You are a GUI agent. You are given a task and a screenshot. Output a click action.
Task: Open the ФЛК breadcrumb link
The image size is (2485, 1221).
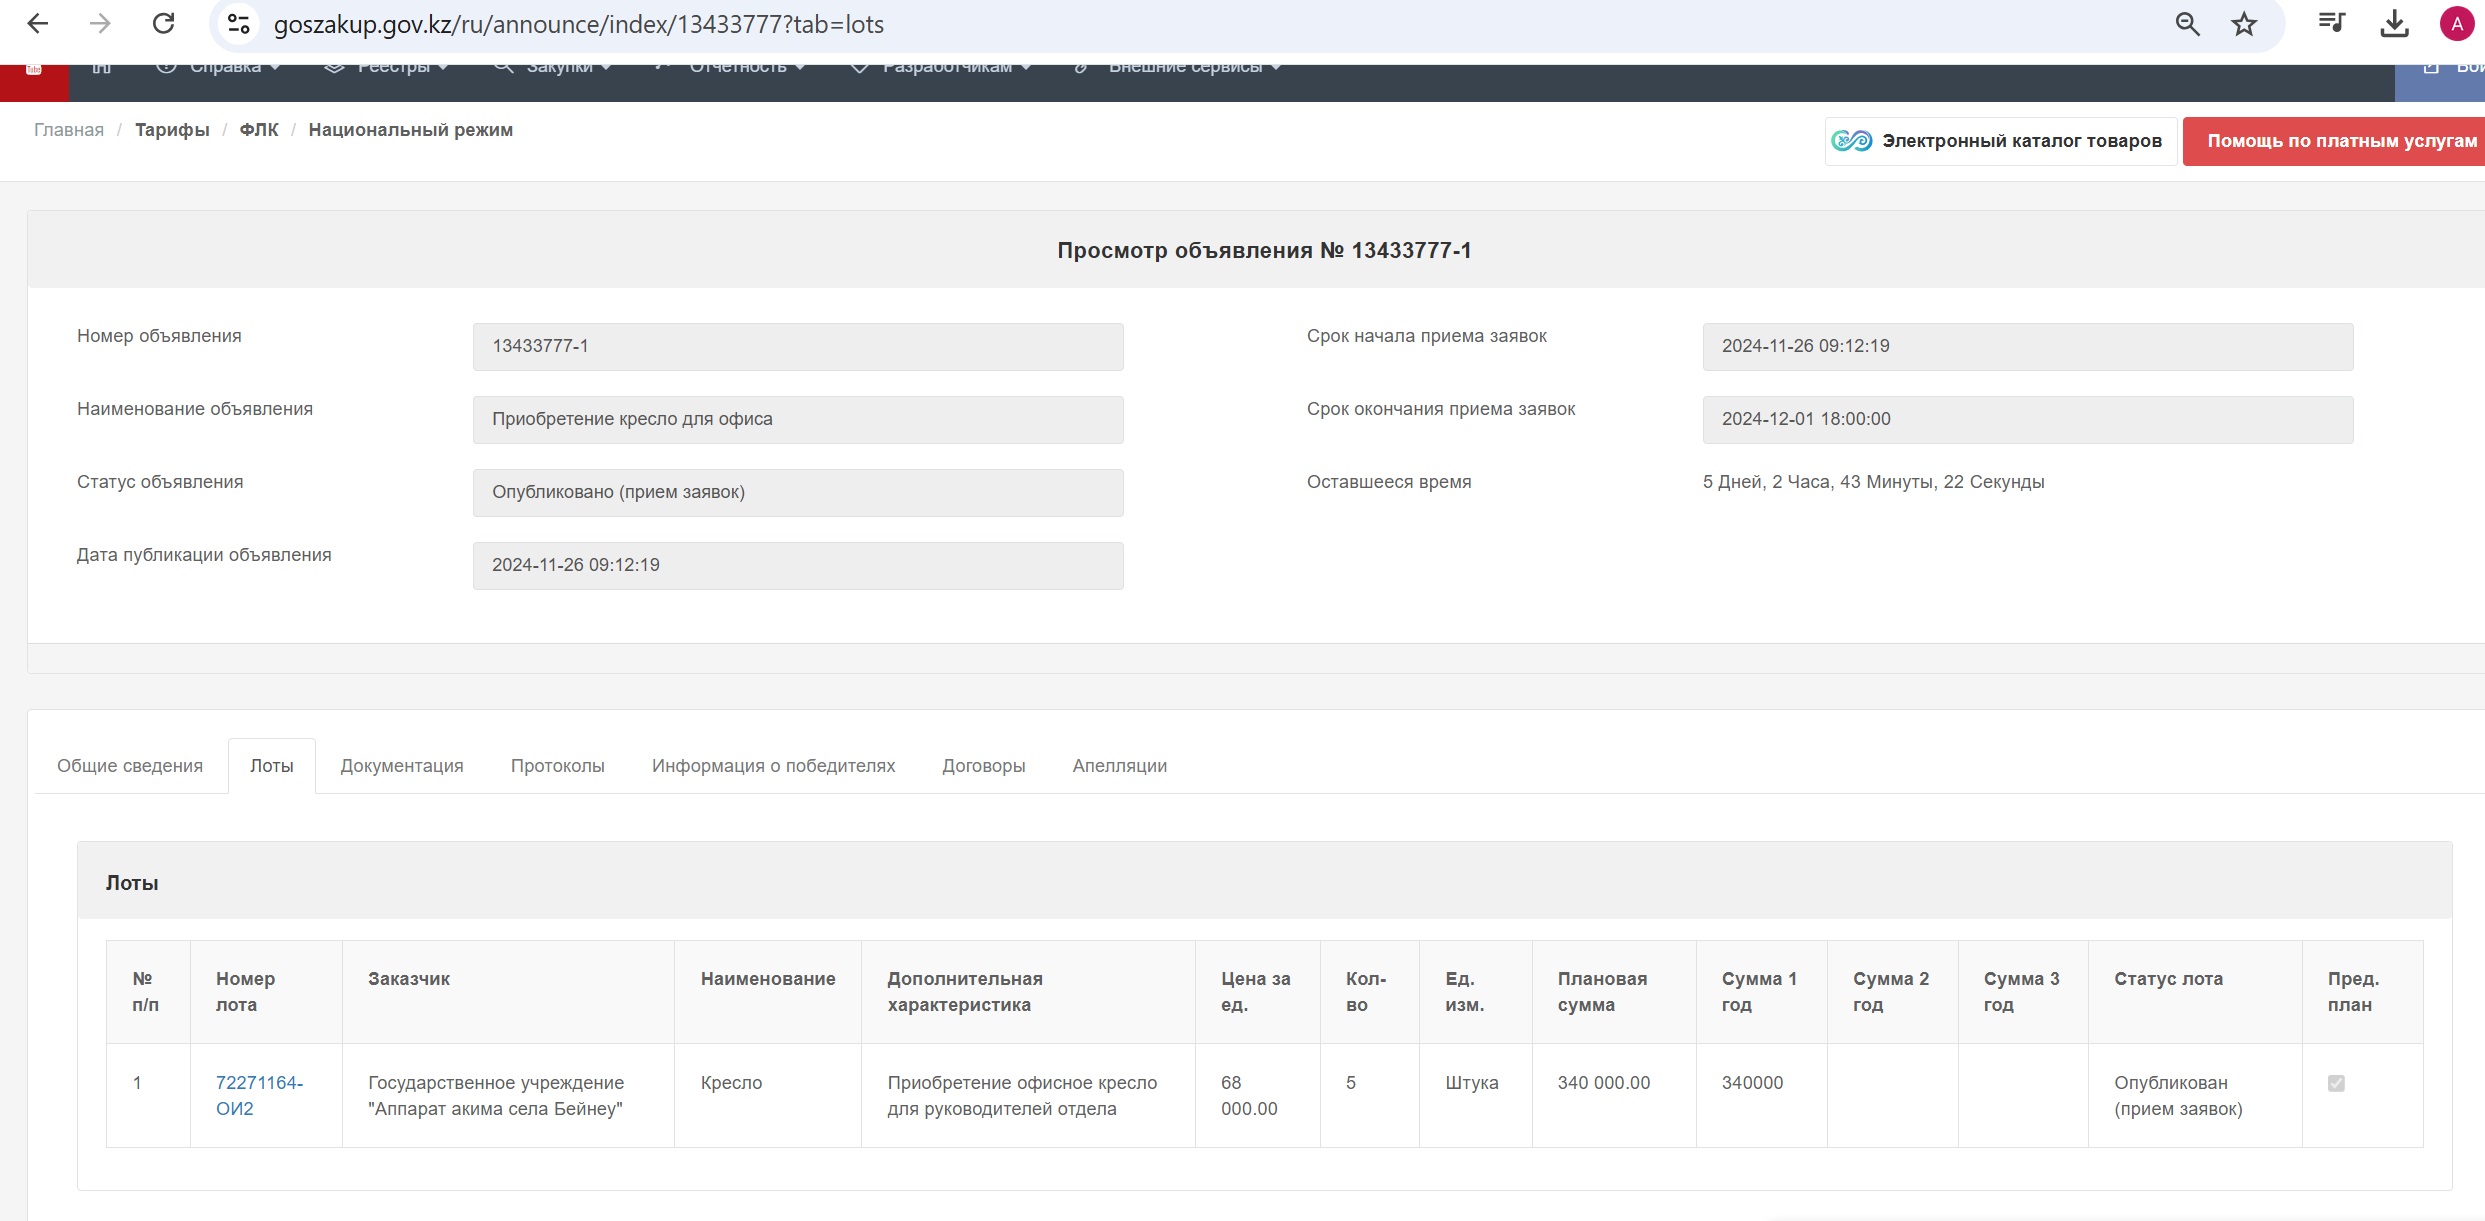click(x=259, y=130)
